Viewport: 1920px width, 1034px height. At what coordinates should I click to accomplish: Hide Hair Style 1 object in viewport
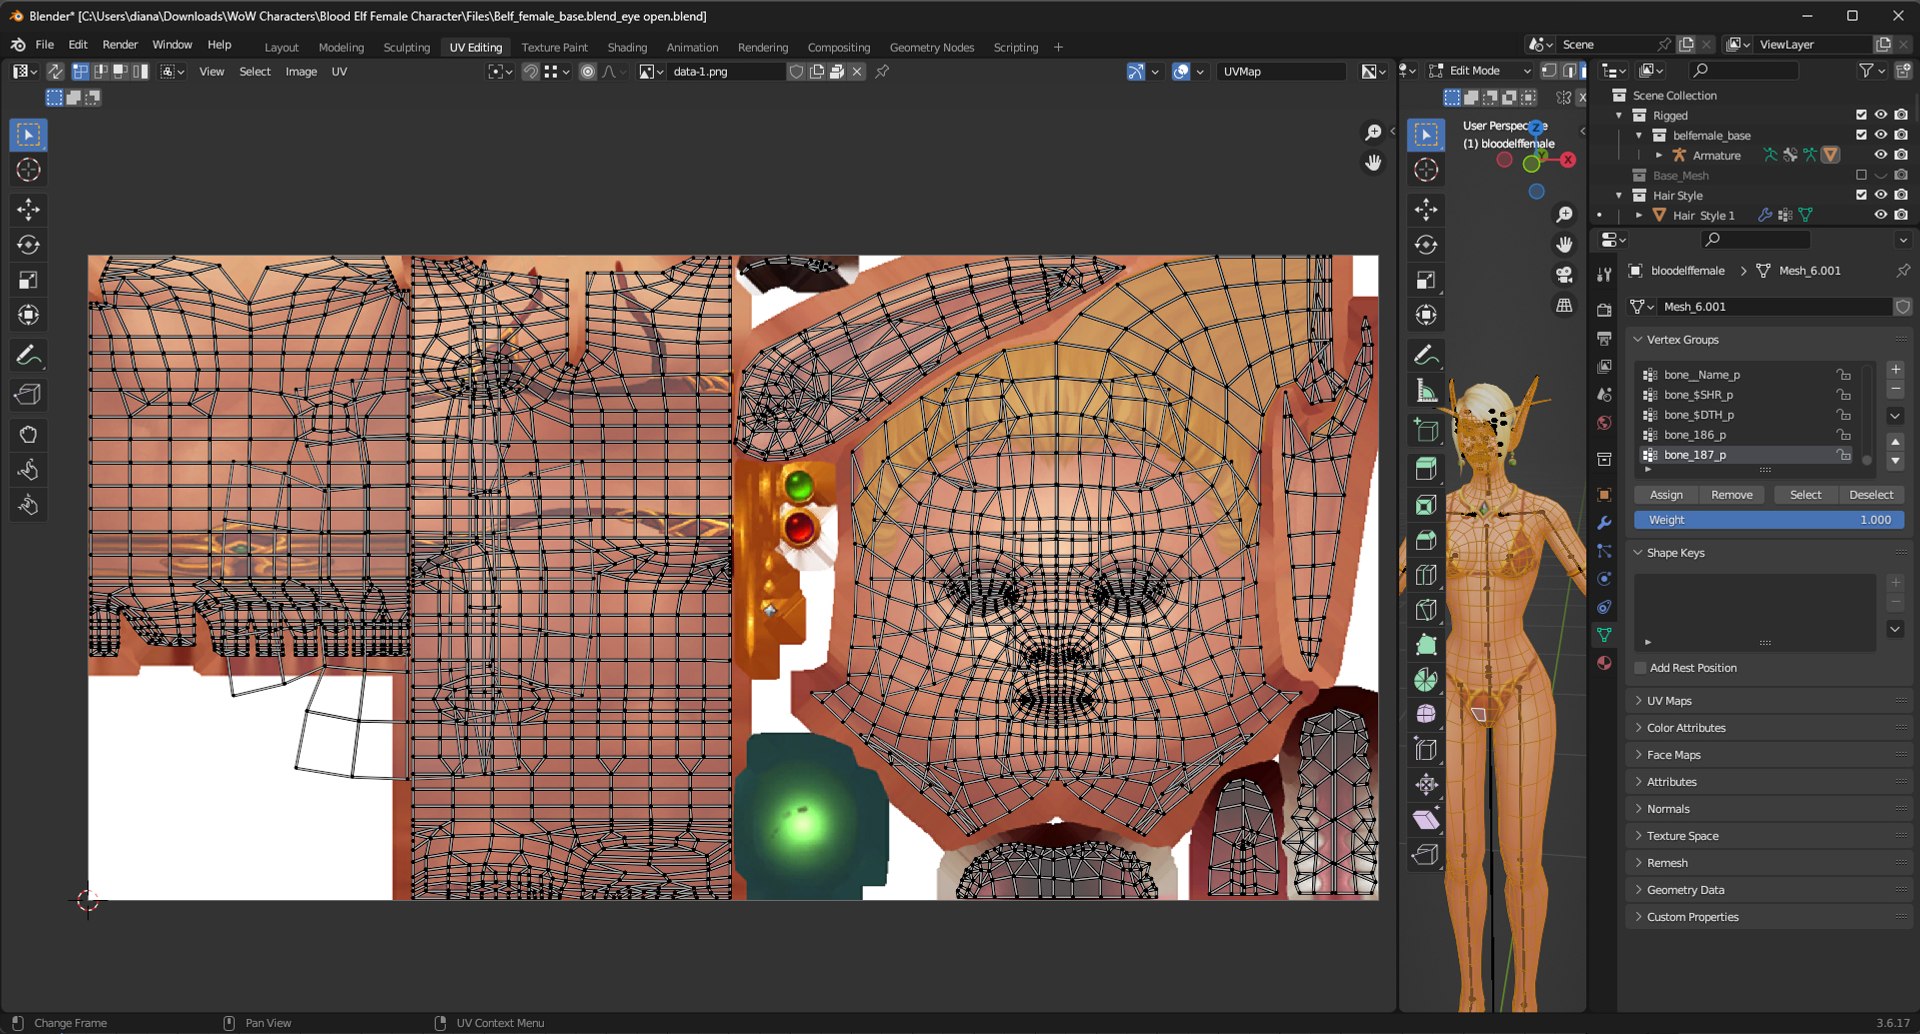pyautogui.click(x=1881, y=215)
